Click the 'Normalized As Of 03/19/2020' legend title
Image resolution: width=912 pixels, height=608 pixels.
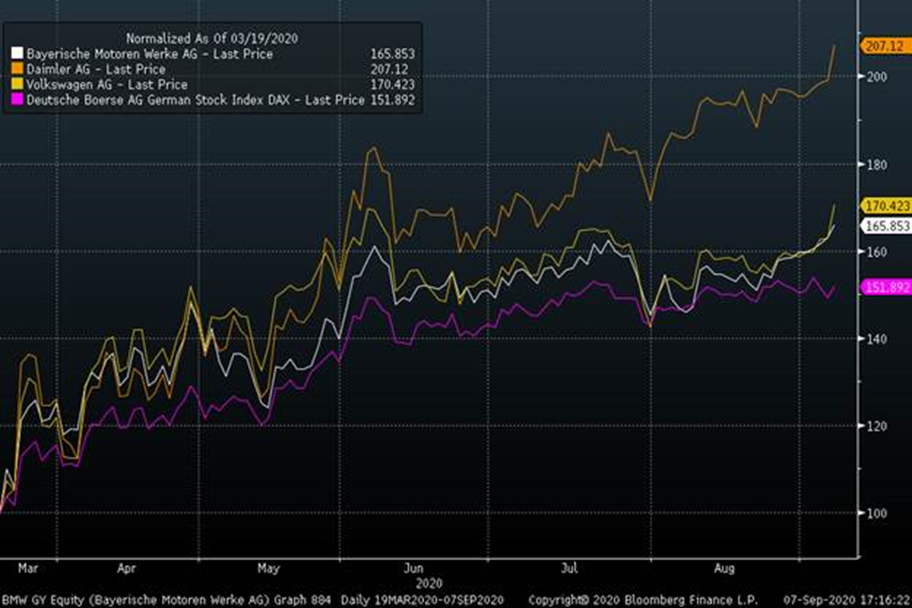click(x=212, y=38)
